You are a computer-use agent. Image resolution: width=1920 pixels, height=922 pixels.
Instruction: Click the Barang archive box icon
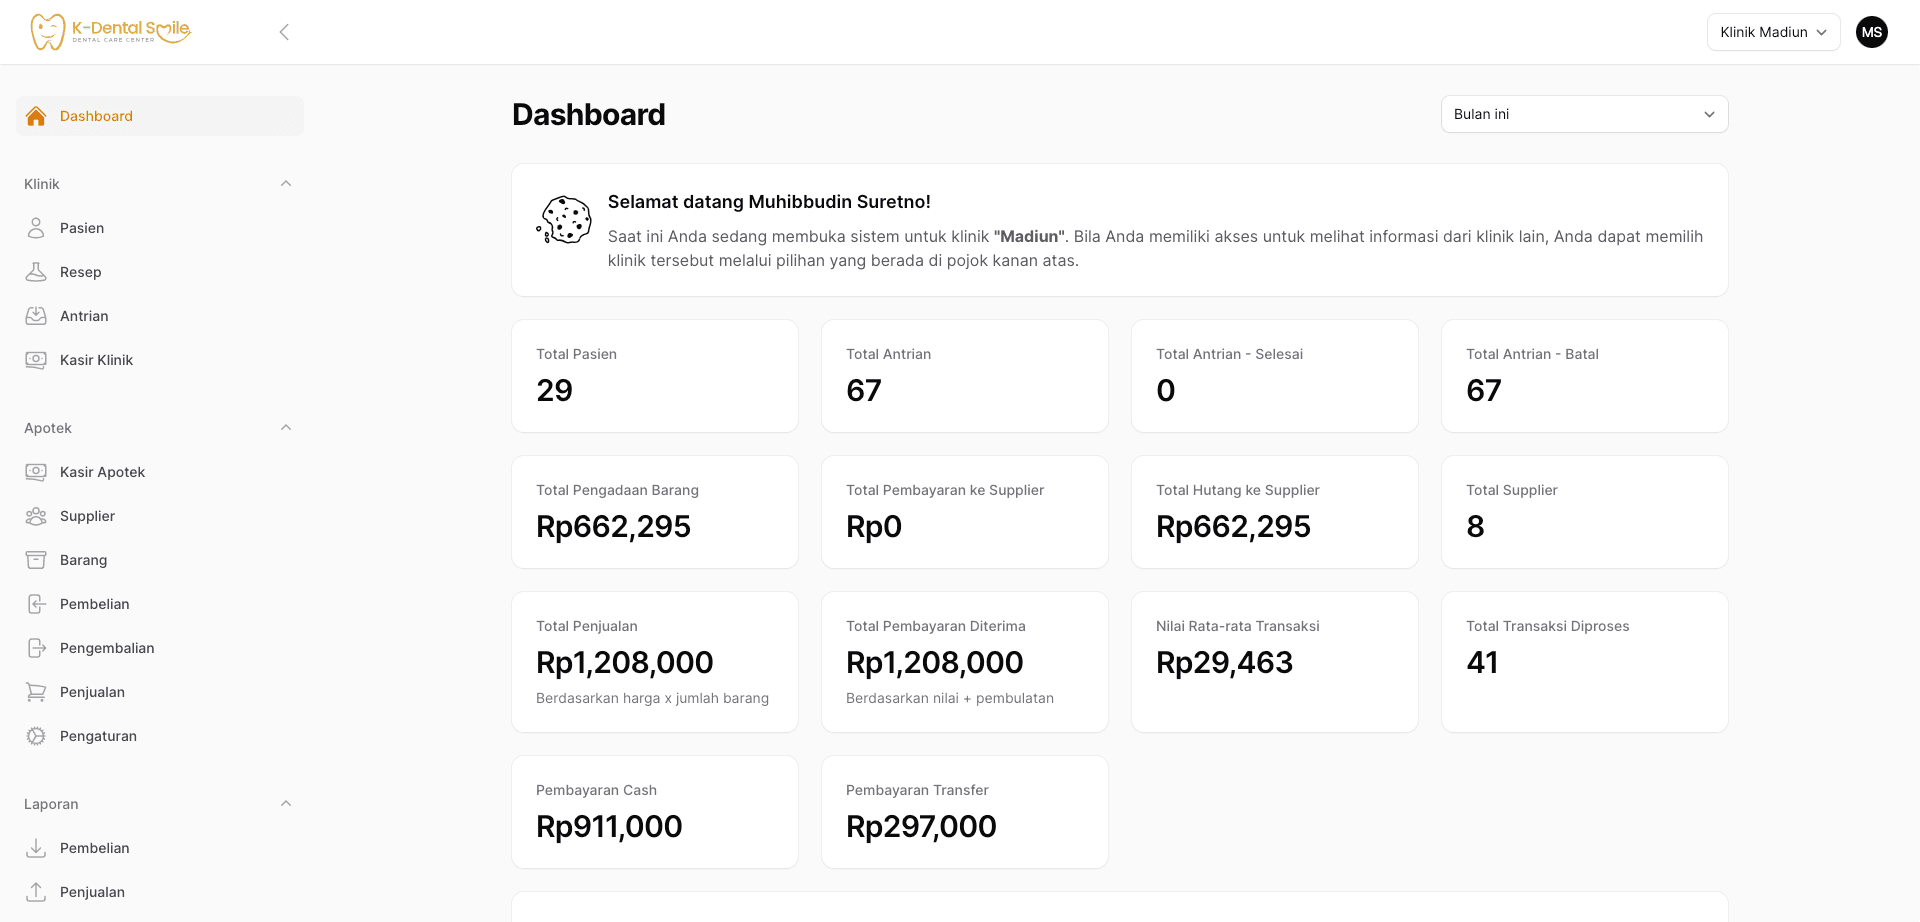(x=36, y=560)
